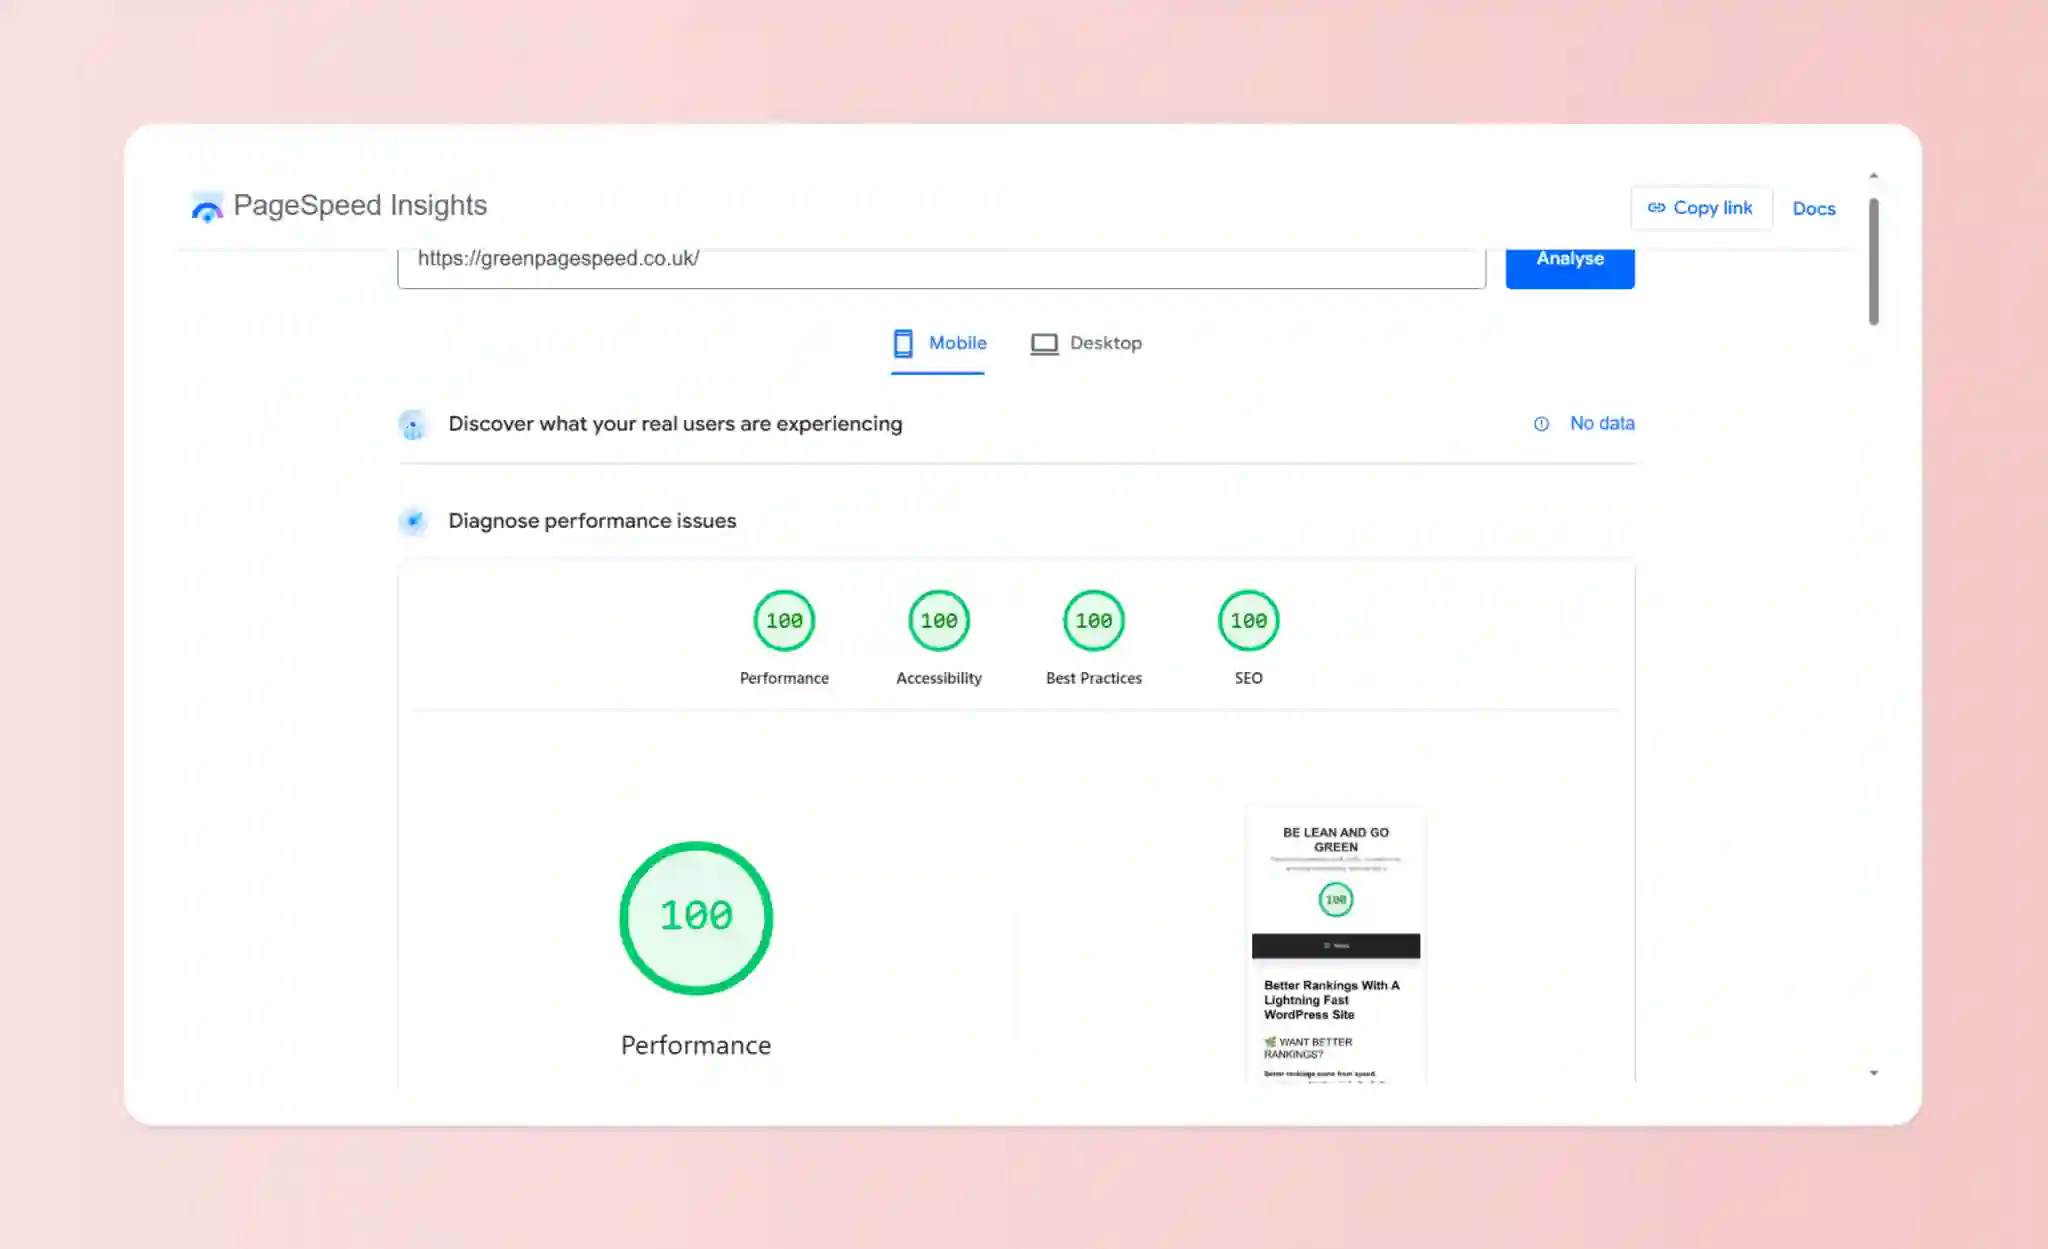Jump to Accessibility score gauge

click(939, 621)
